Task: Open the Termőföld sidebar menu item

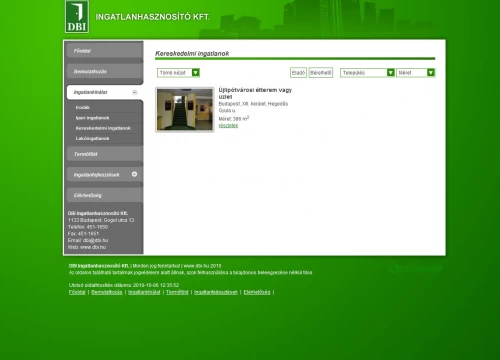Action: click(x=105, y=154)
